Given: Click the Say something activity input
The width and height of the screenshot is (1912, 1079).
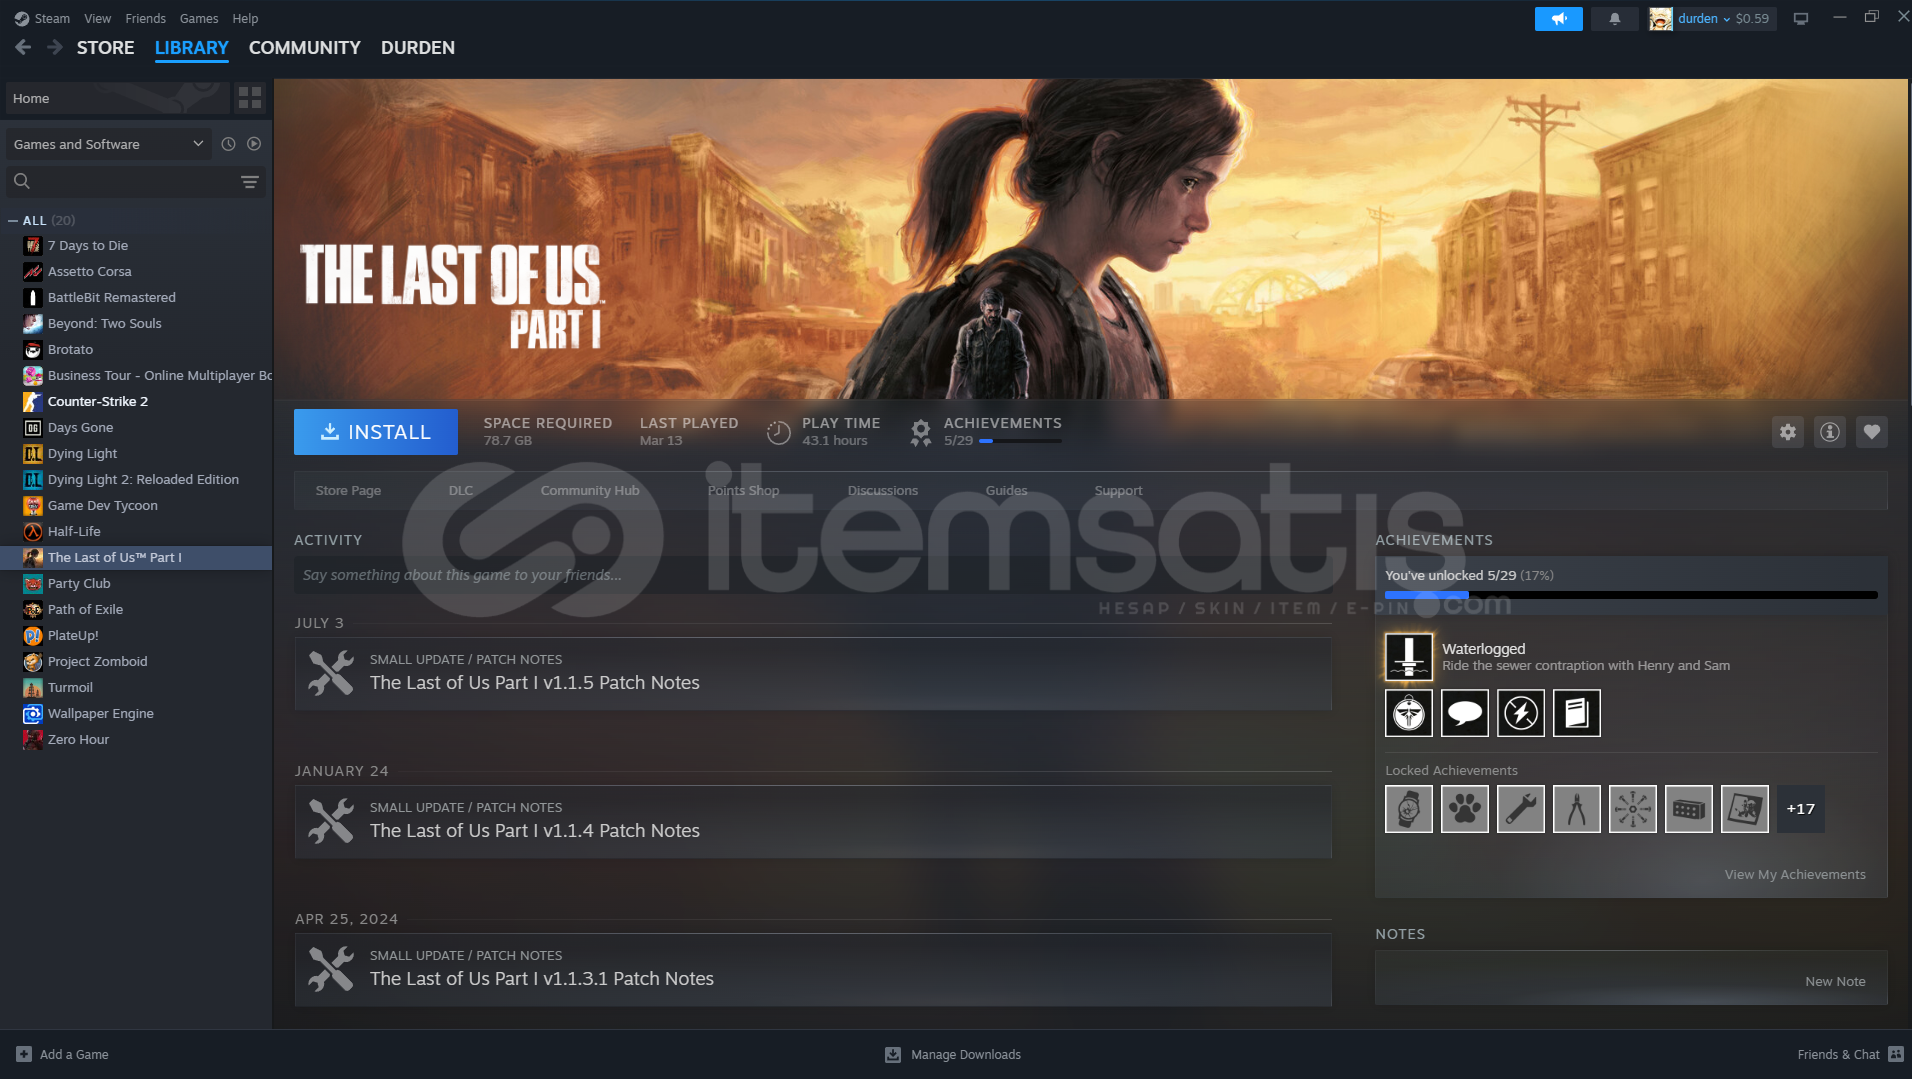Looking at the screenshot, I should point(812,575).
